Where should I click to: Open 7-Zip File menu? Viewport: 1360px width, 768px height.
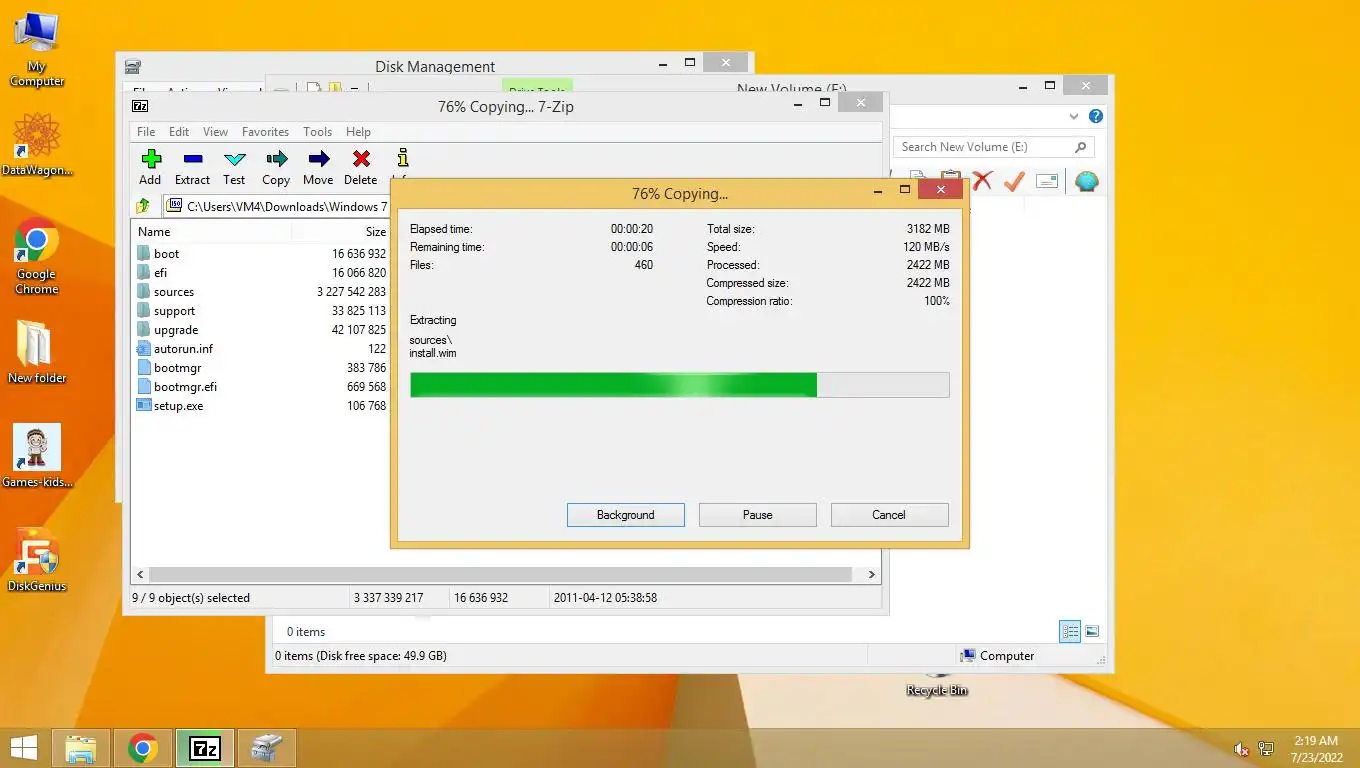(x=146, y=132)
